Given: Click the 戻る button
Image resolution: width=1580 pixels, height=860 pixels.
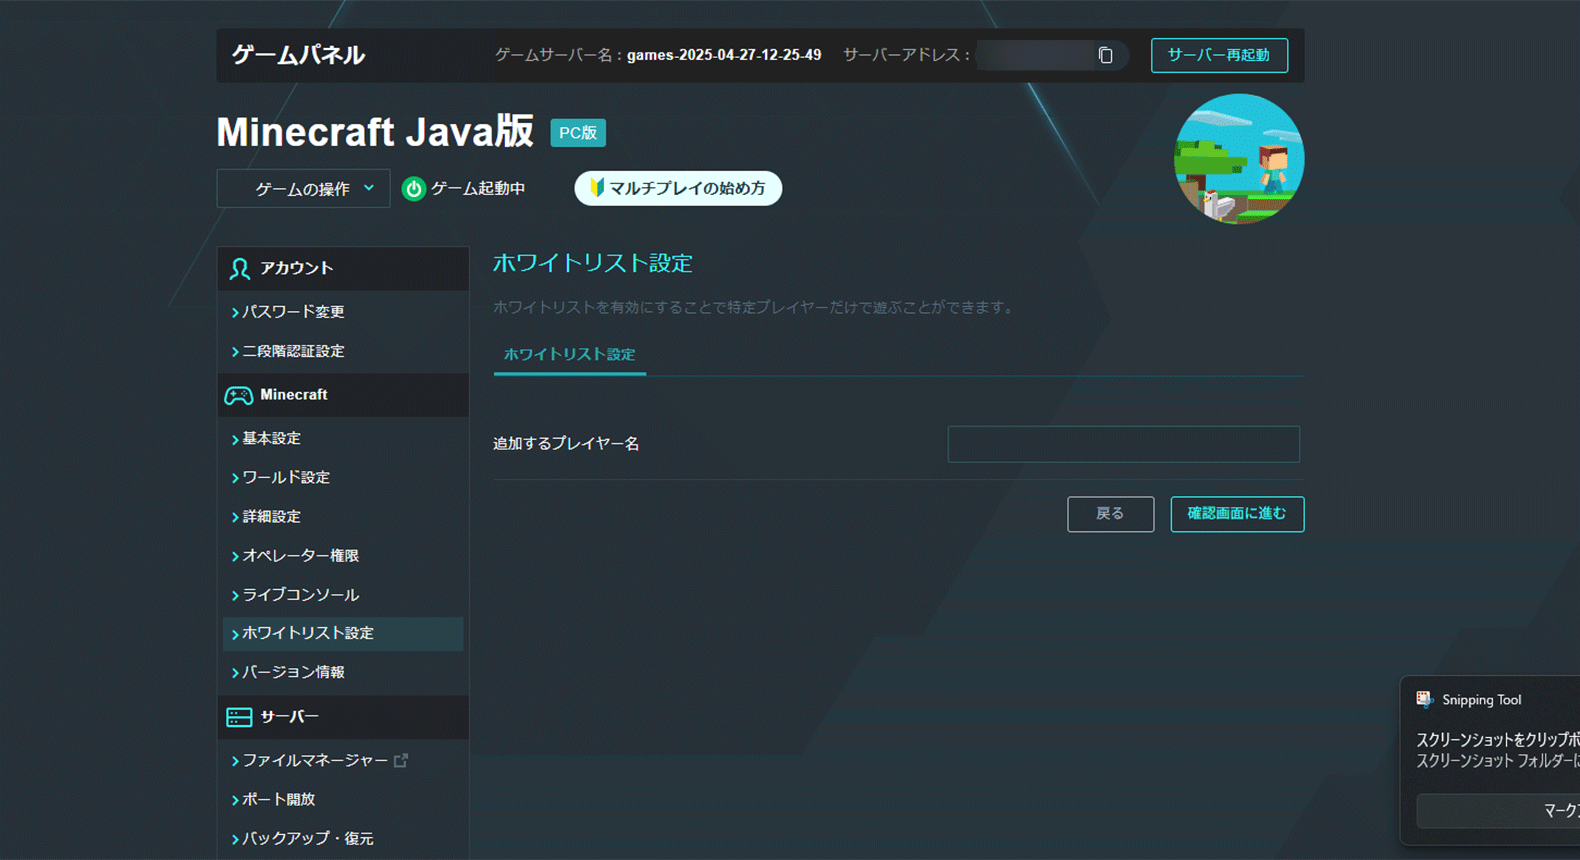Looking at the screenshot, I should (x=1110, y=514).
